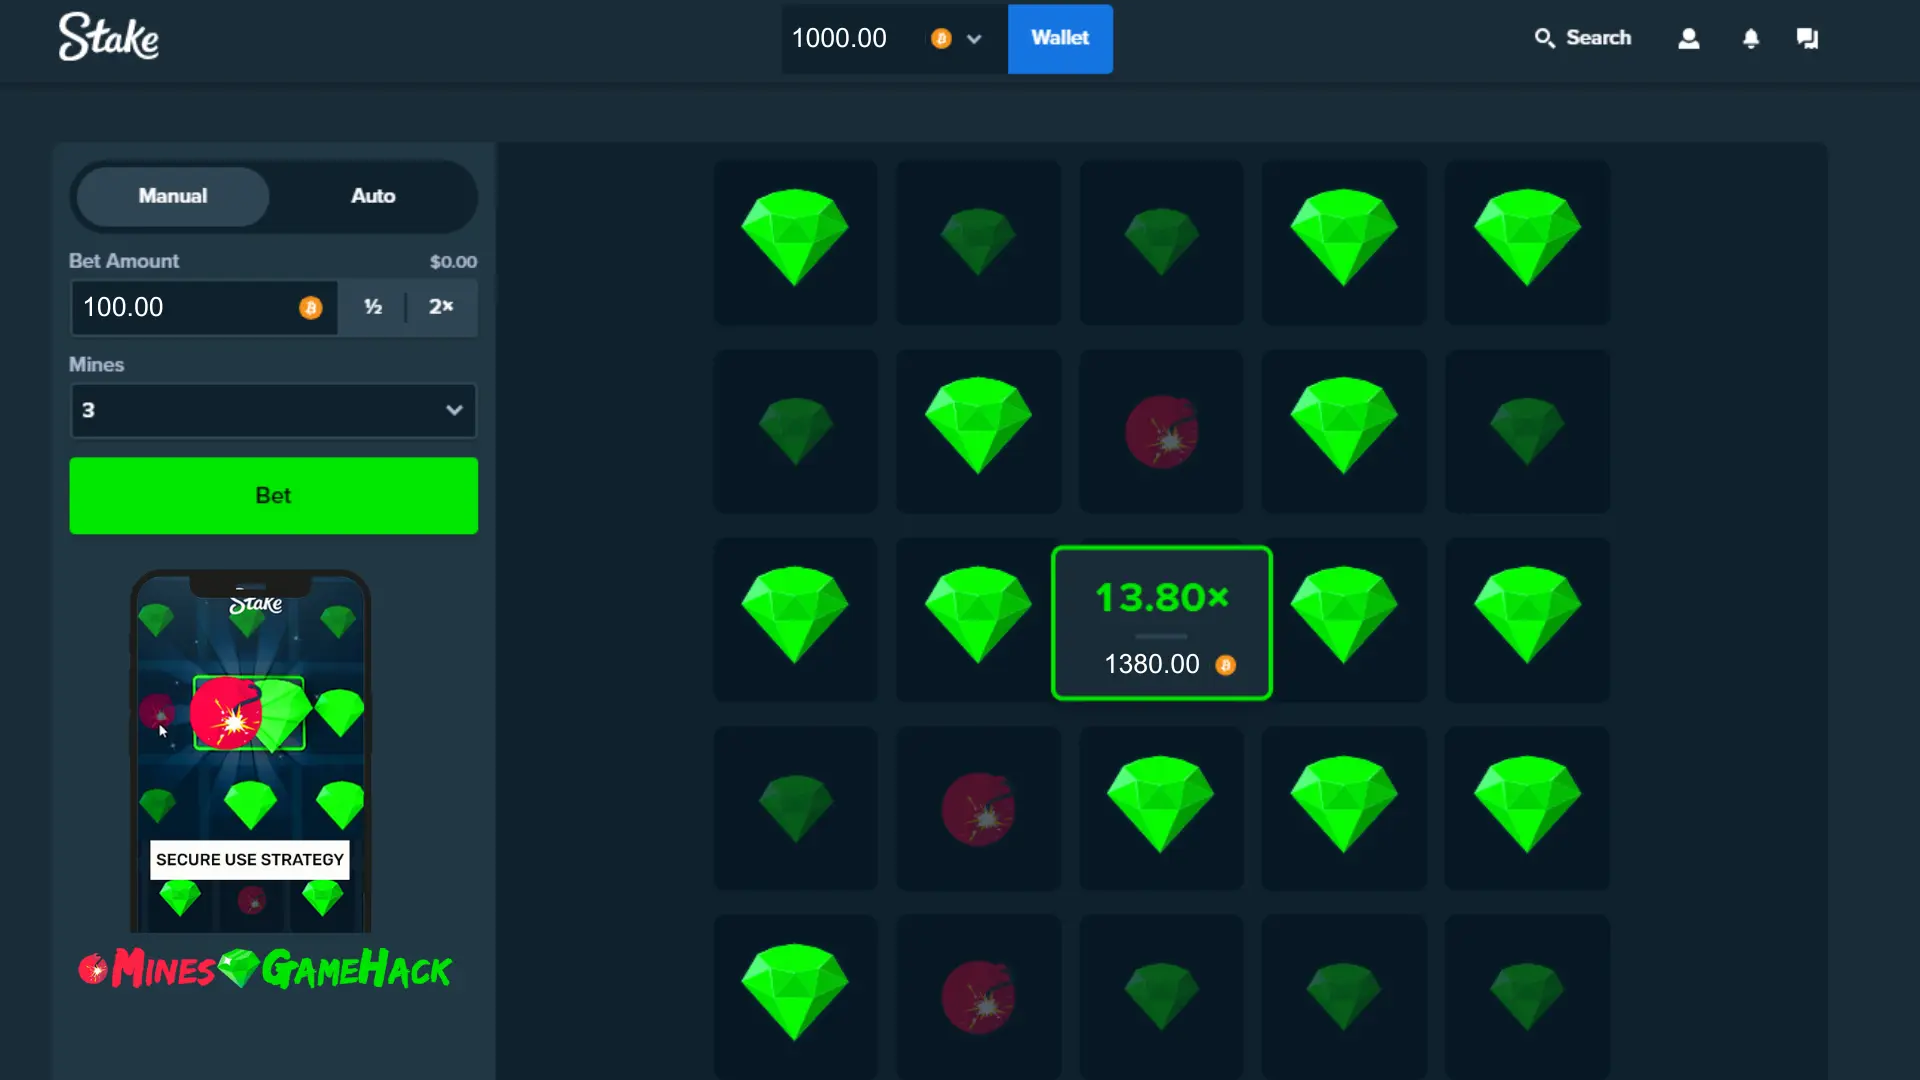
Task: Double the bet with 2× button
Action: pos(441,307)
